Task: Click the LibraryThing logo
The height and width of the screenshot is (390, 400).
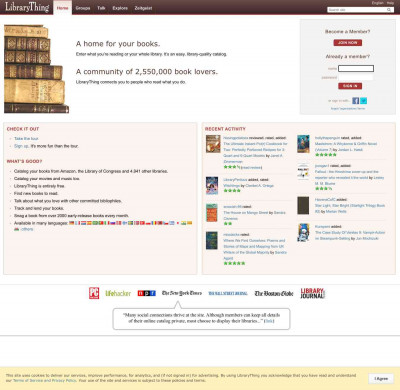Action: [x=27, y=7]
